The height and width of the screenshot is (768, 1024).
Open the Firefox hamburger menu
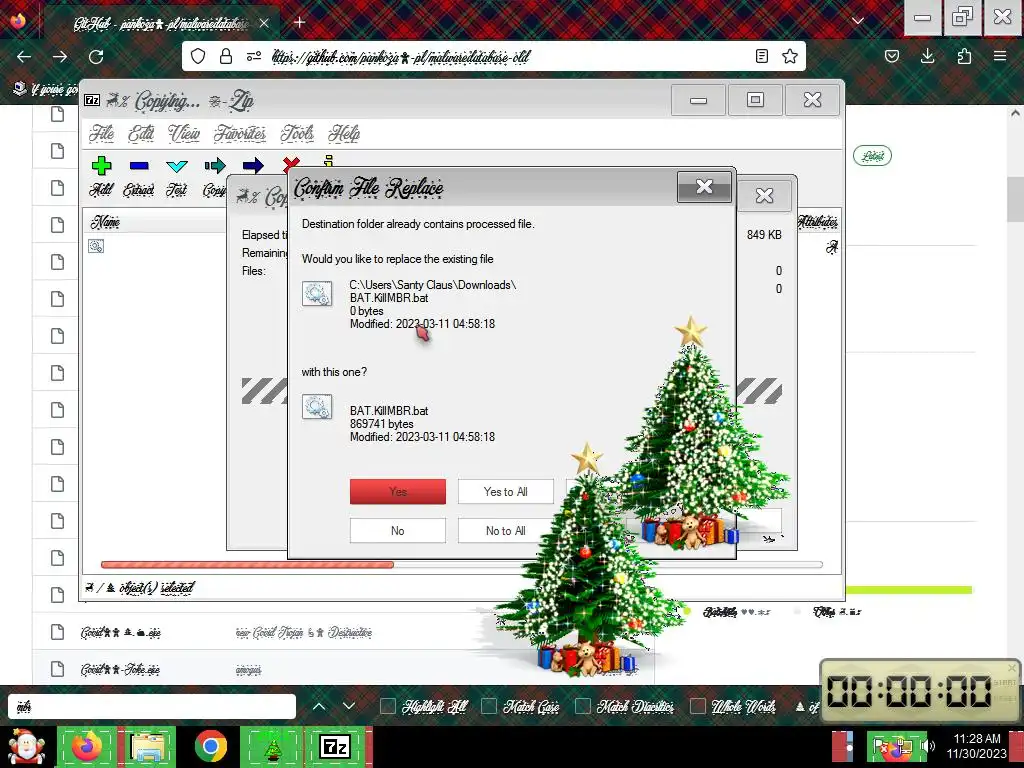(1000, 56)
